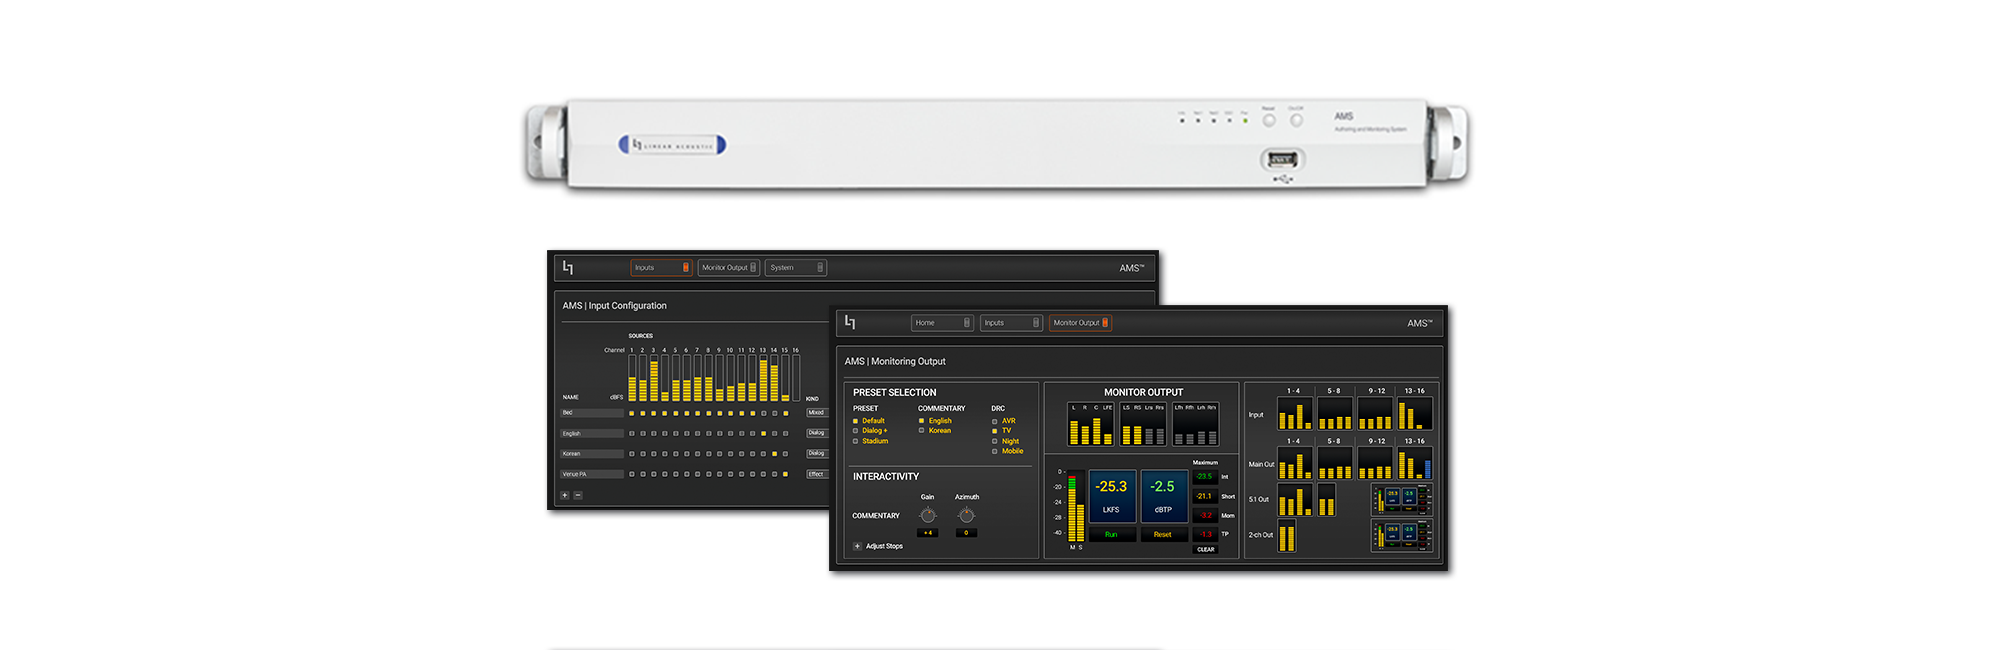The height and width of the screenshot is (650, 2000).
Task: Click the USB port on the hardware front panel
Action: pyautogui.click(x=1282, y=159)
